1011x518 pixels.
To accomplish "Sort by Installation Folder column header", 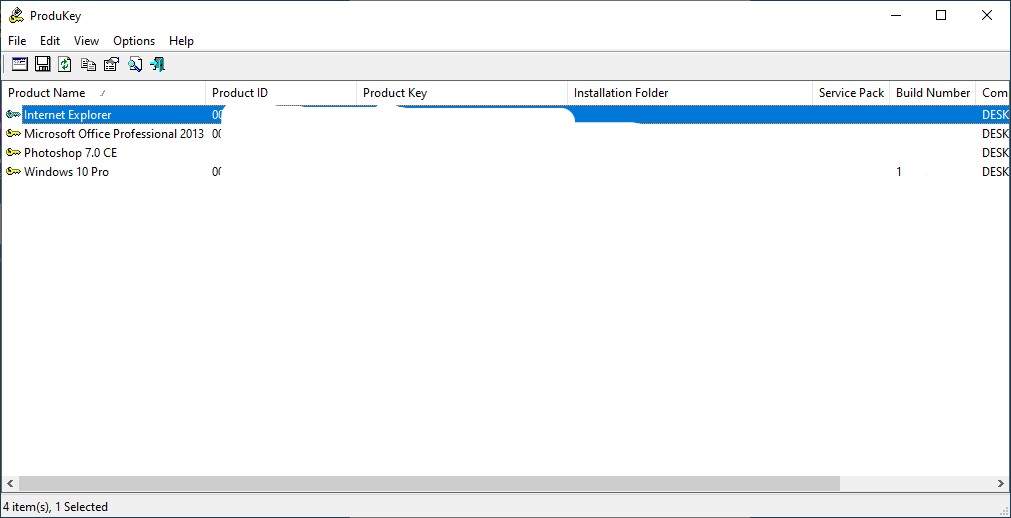I will (690, 93).
